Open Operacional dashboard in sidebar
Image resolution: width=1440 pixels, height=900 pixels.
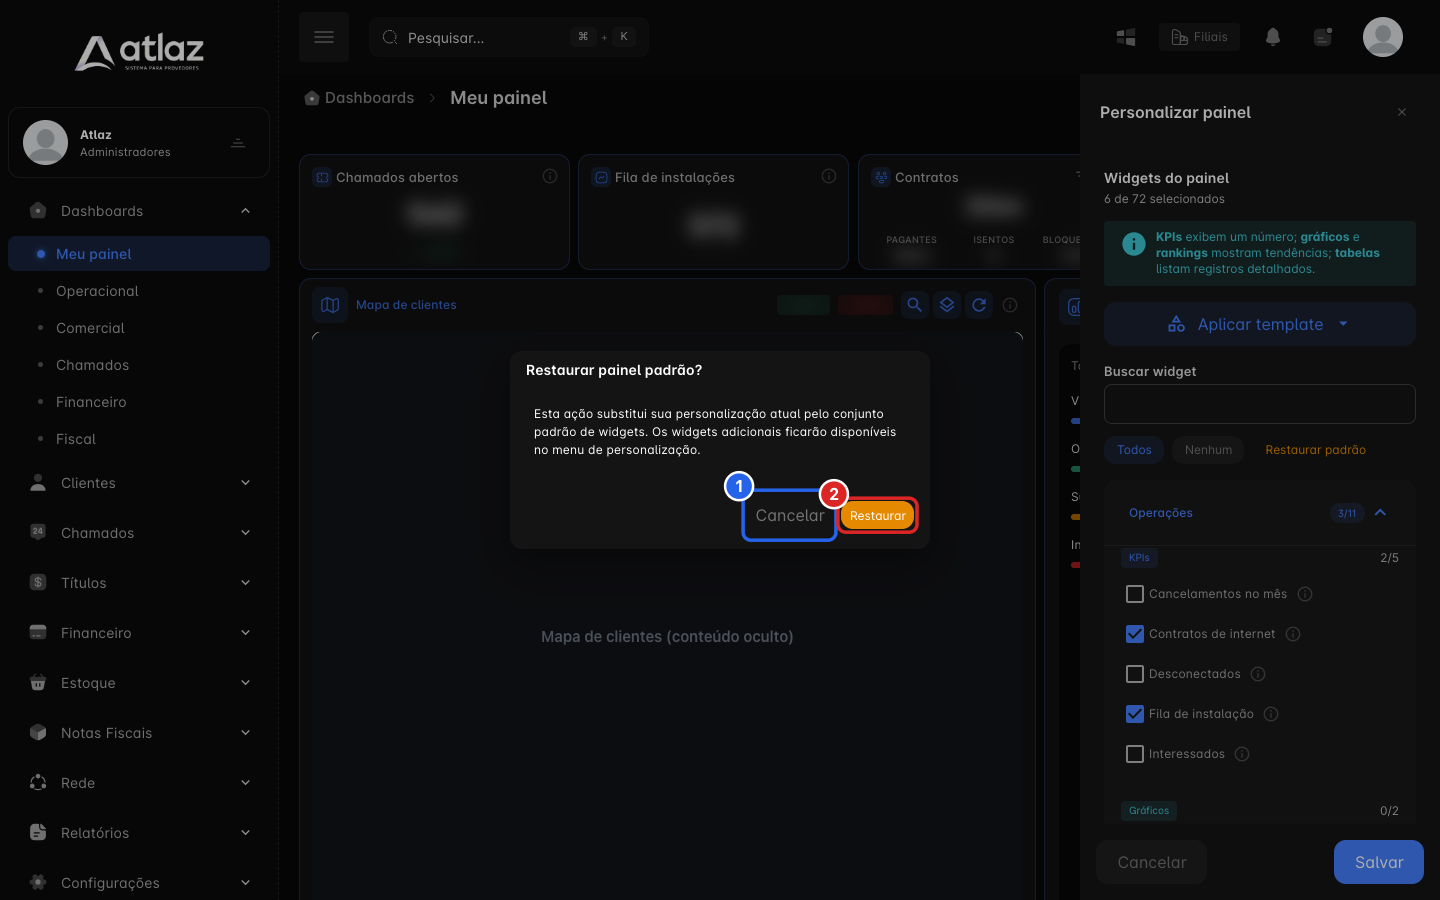pyautogui.click(x=97, y=291)
